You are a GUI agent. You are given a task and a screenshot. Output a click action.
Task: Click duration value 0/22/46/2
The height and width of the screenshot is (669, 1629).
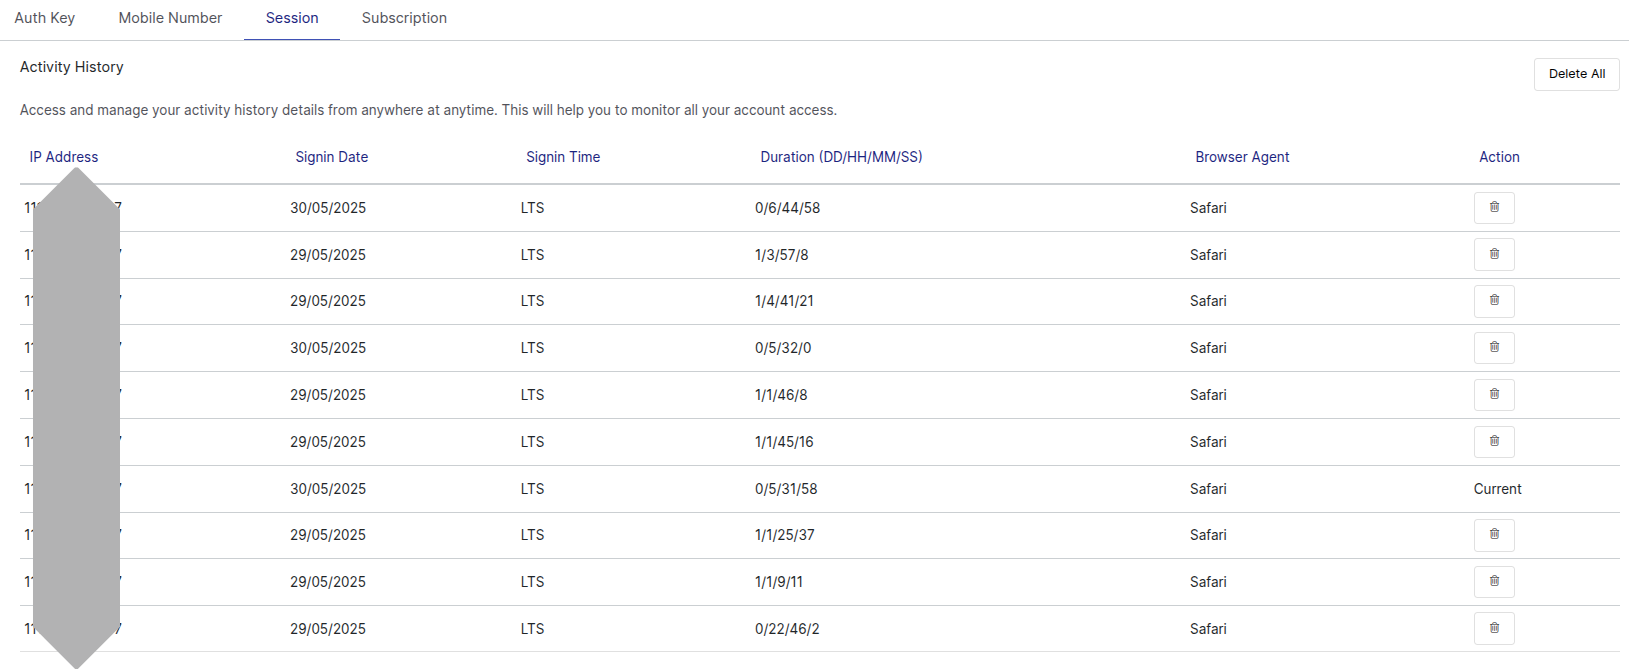click(x=787, y=629)
